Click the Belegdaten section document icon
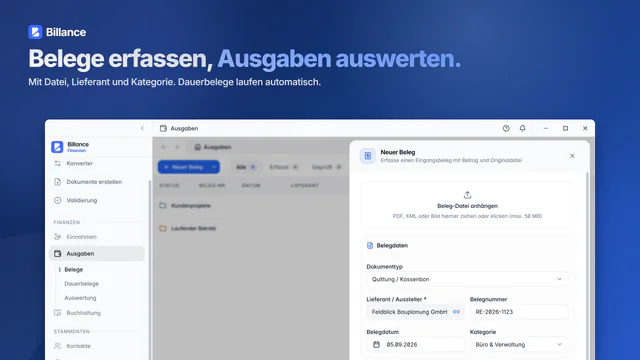 (370, 245)
